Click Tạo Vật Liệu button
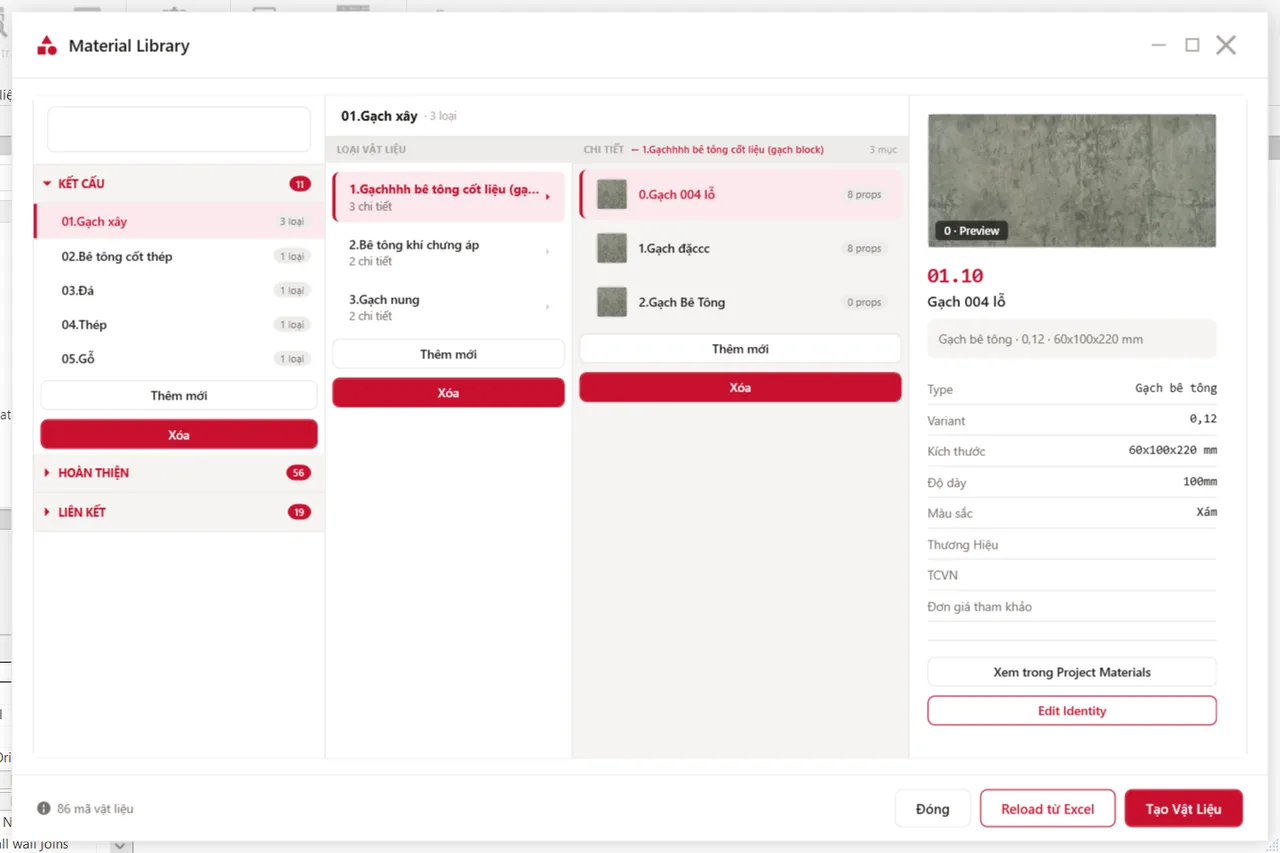Image resolution: width=1280 pixels, height=853 pixels. [x=1184, y=809]
